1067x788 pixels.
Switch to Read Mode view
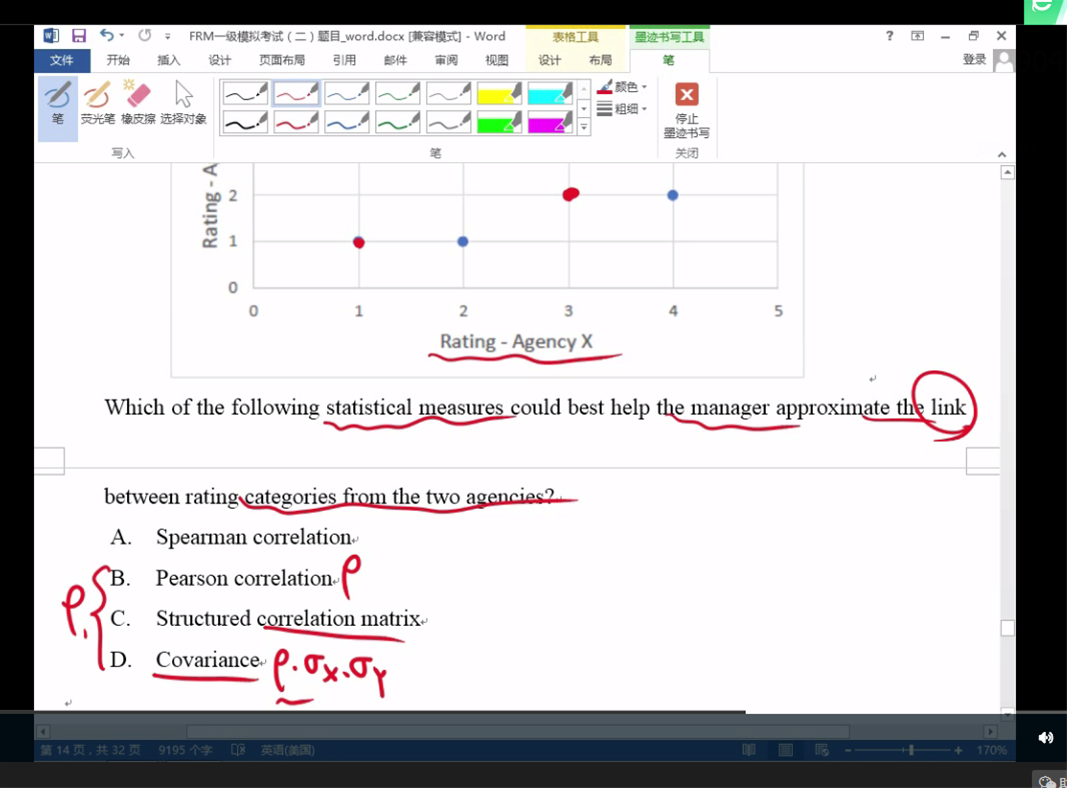click(749, 750)
